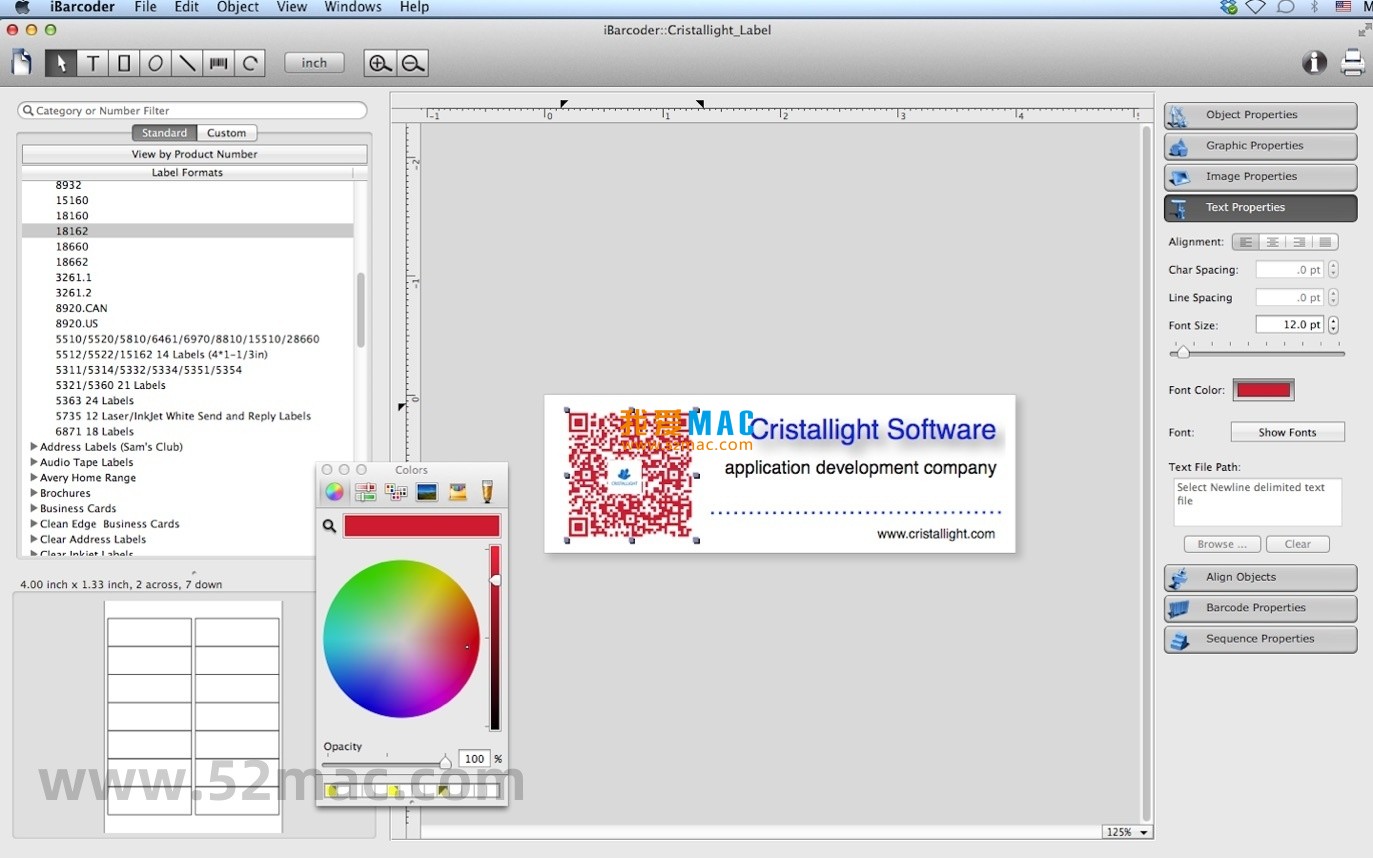Select the QR code on label
Screen dimensions: 1373x858
click(x=631, y=474)
